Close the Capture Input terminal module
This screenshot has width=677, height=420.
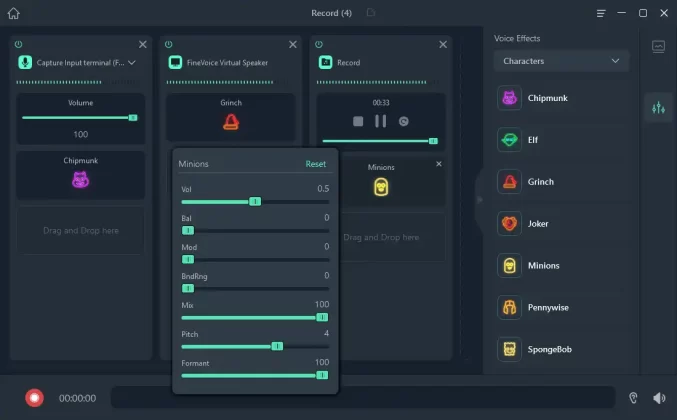pyautogui.click(x=142, y=44)
